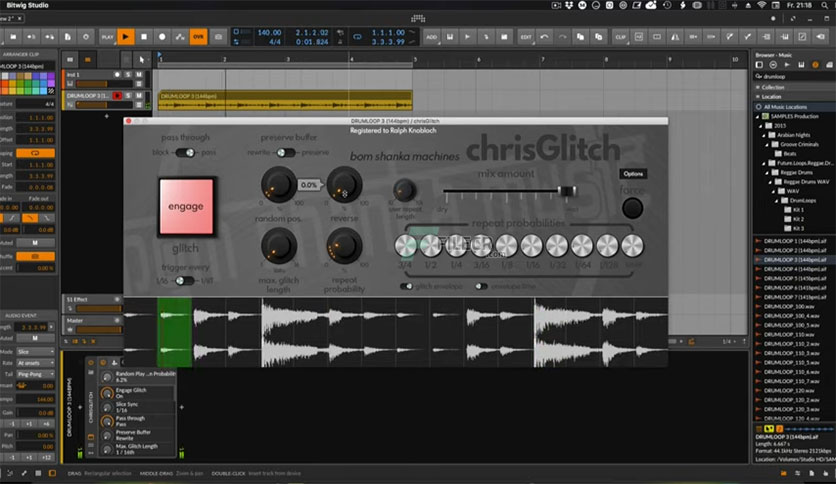Image resolution: width=836 pixels, height=484 pixels.
Task: Solo the DRUMLOOP 3 track
Action: click(x=128, y=95)
